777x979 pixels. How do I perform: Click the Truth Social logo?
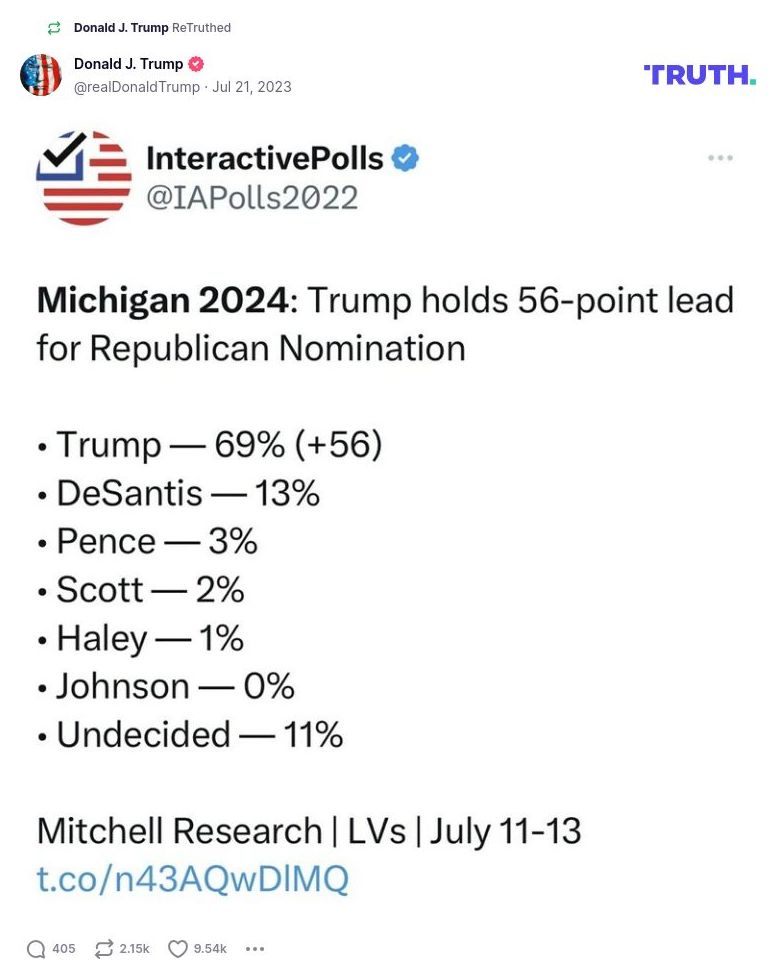tap(699, 74)
